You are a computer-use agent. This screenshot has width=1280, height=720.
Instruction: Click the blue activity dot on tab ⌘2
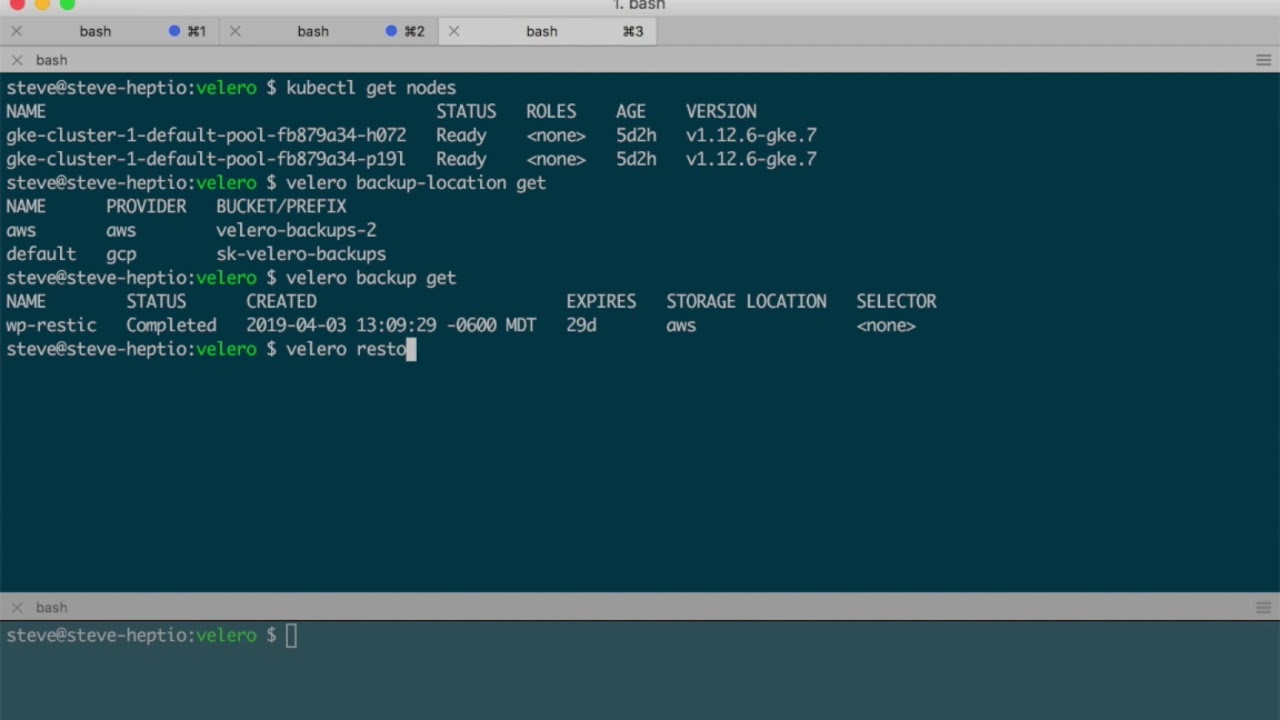click(391, 31)
